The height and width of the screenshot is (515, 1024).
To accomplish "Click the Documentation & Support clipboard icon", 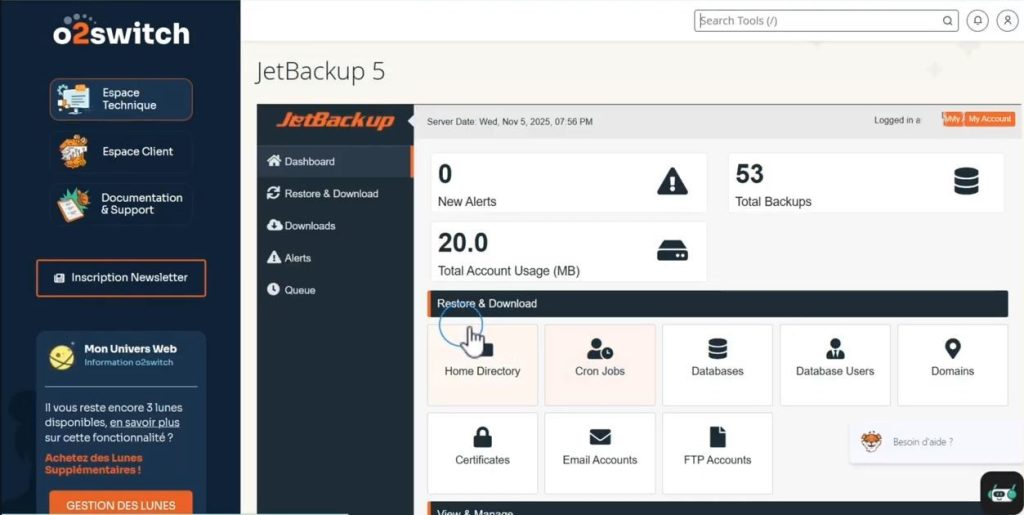I will click(74, 204).
